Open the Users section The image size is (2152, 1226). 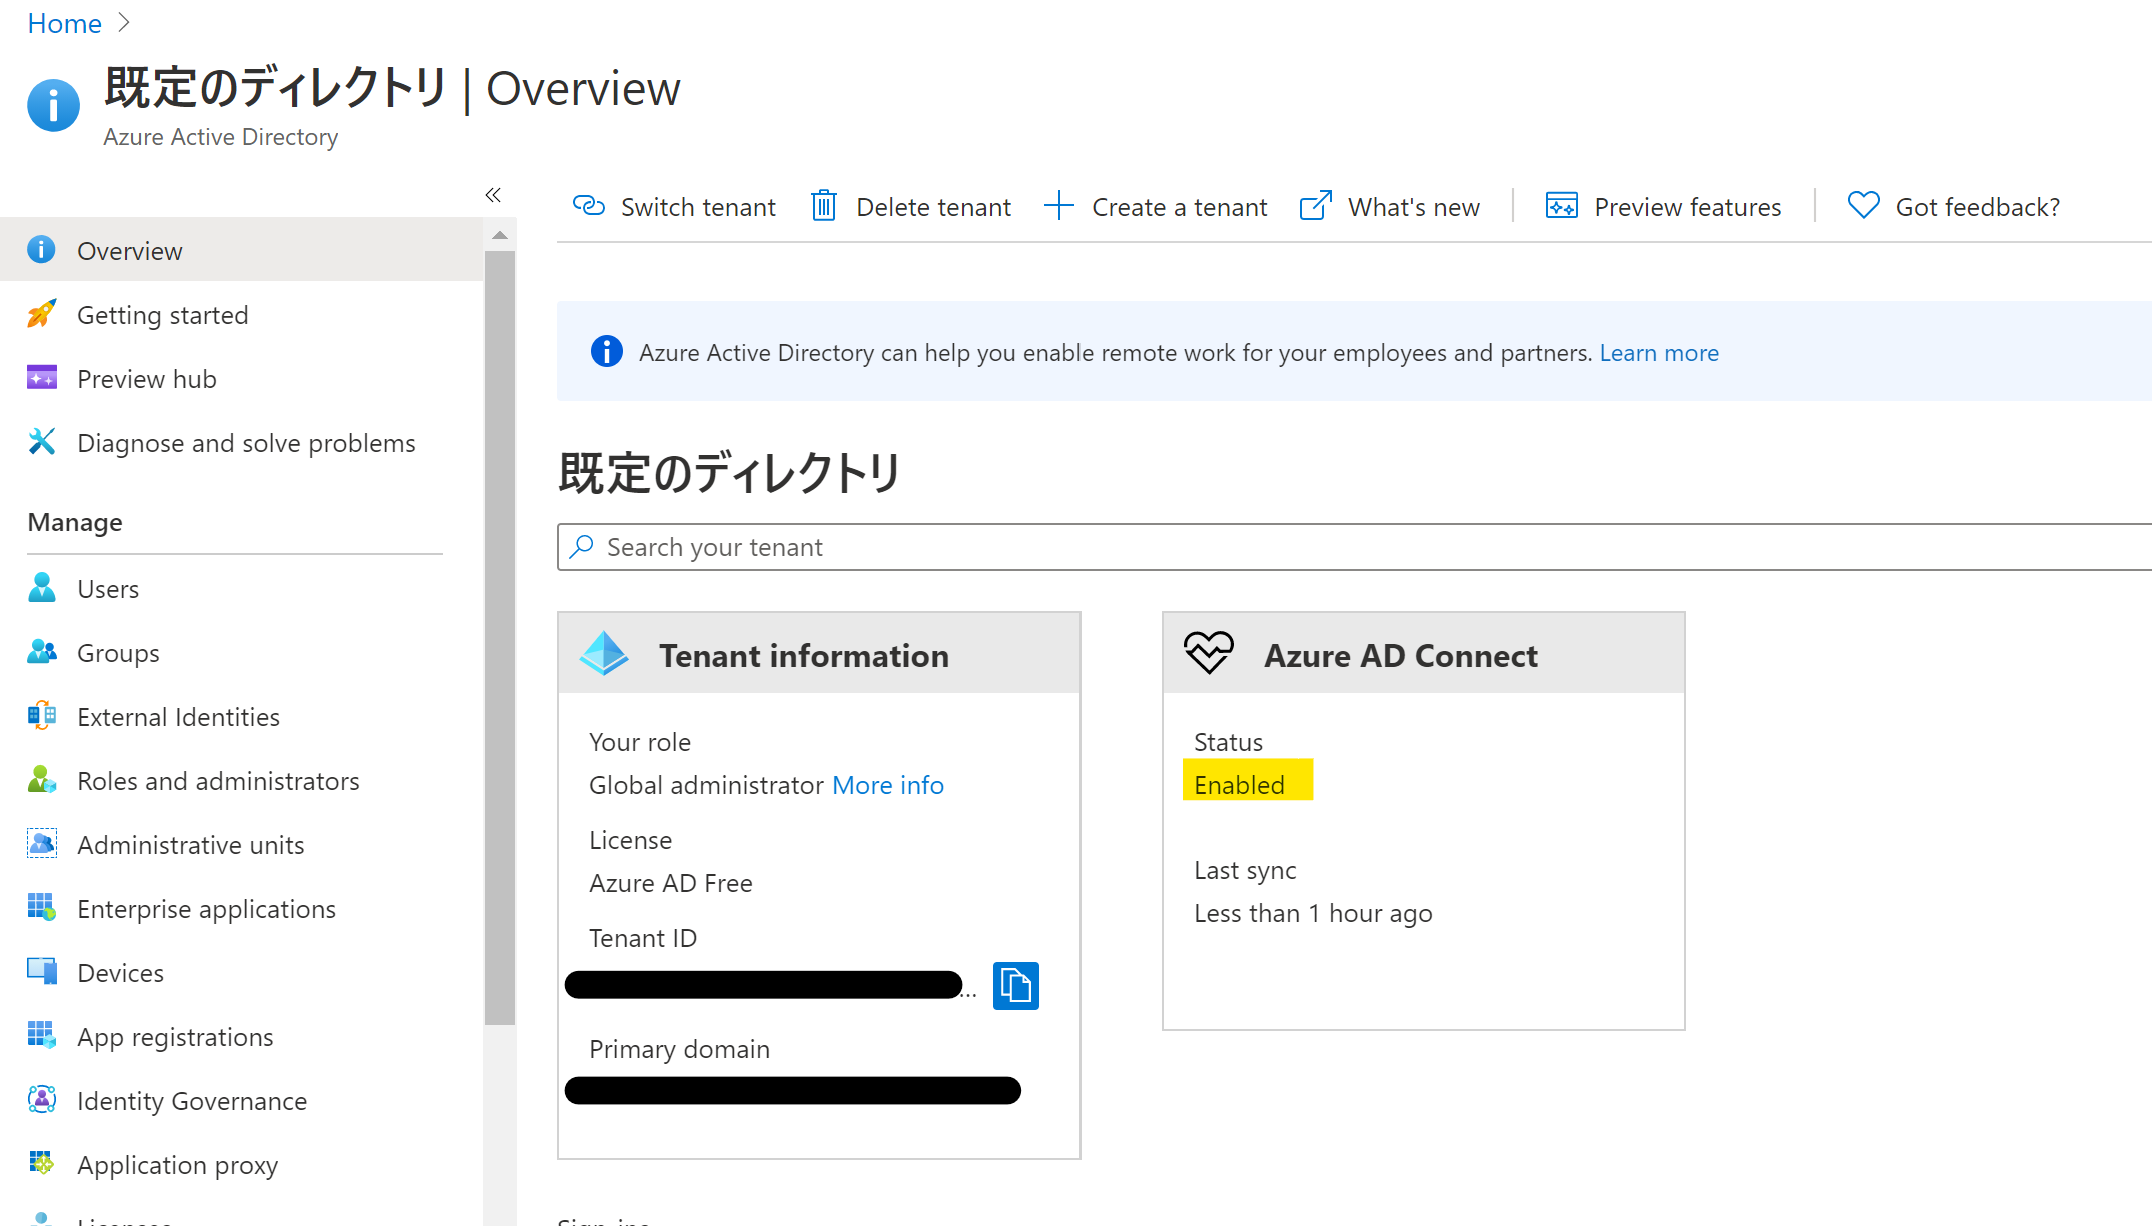[x=107, y=588]
